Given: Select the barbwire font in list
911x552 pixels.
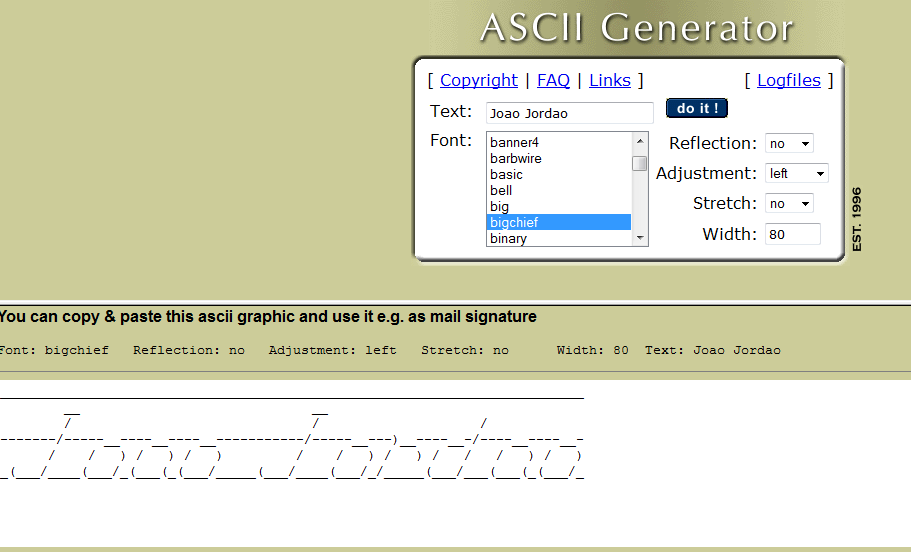Looking at the screenshot, I should point(558,158).
